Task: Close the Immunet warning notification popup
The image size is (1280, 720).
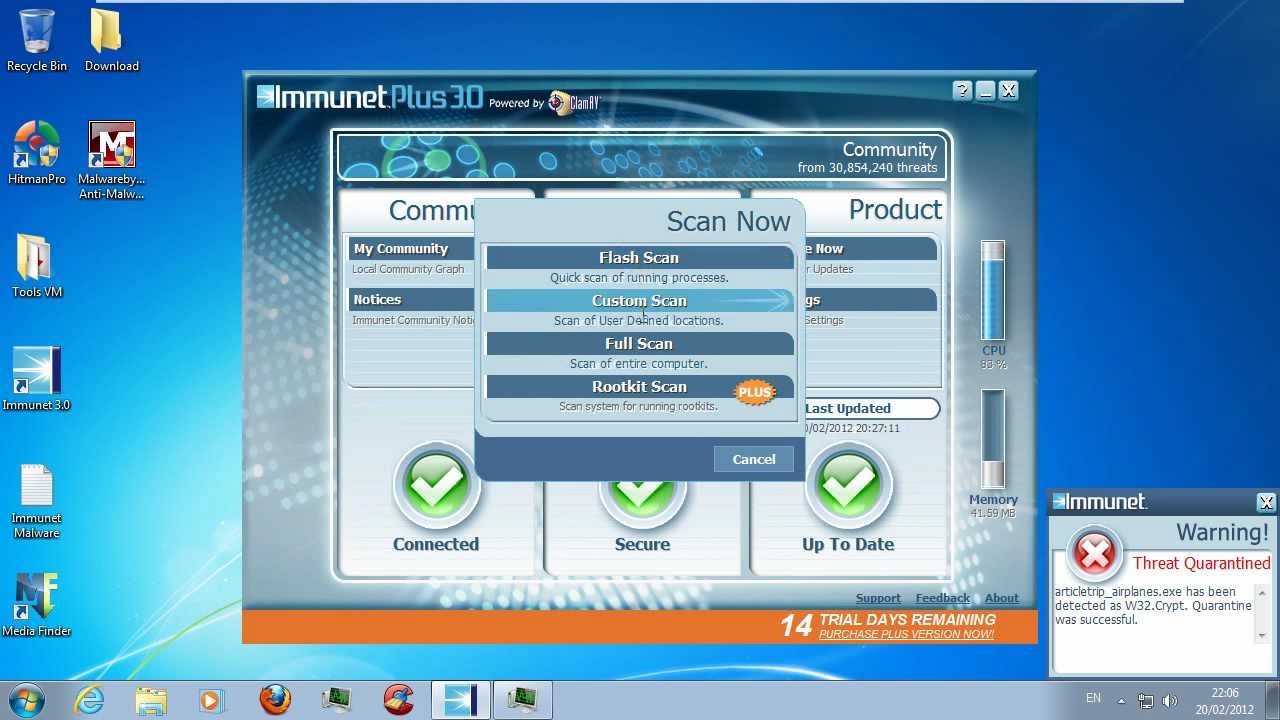Action: [x=1266, y=502]
